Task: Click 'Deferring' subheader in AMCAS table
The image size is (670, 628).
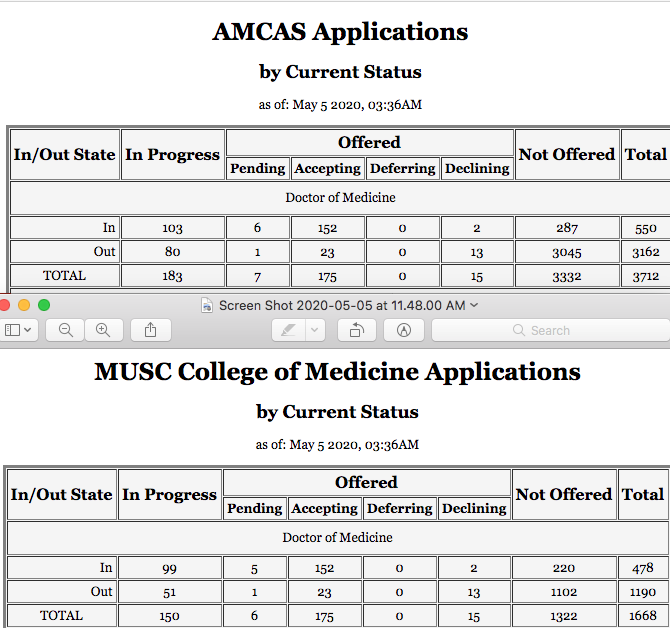Action: (403, 168)
